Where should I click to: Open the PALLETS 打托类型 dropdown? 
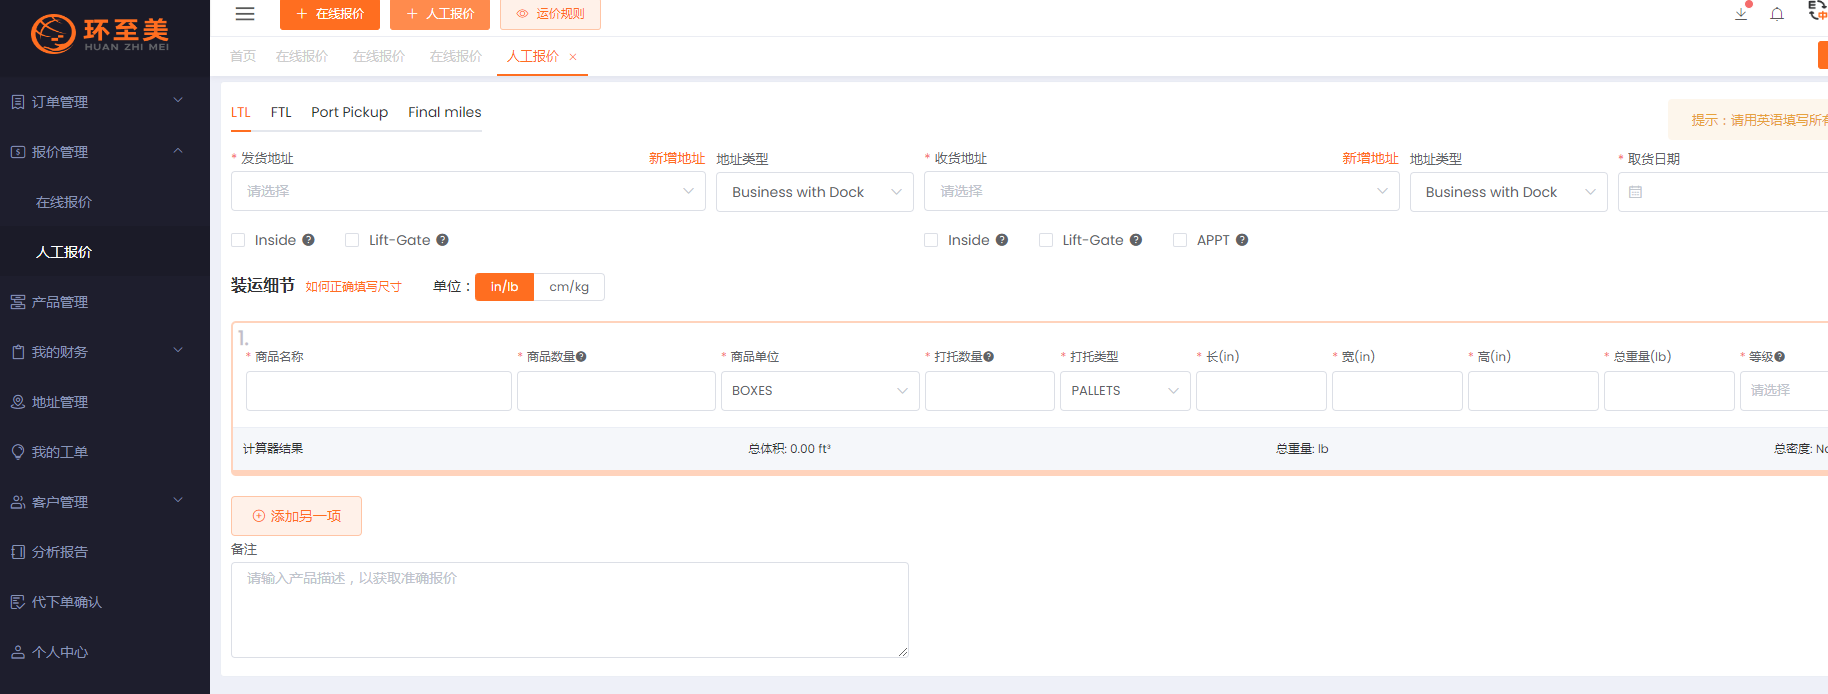click(x=1124, y=391)
